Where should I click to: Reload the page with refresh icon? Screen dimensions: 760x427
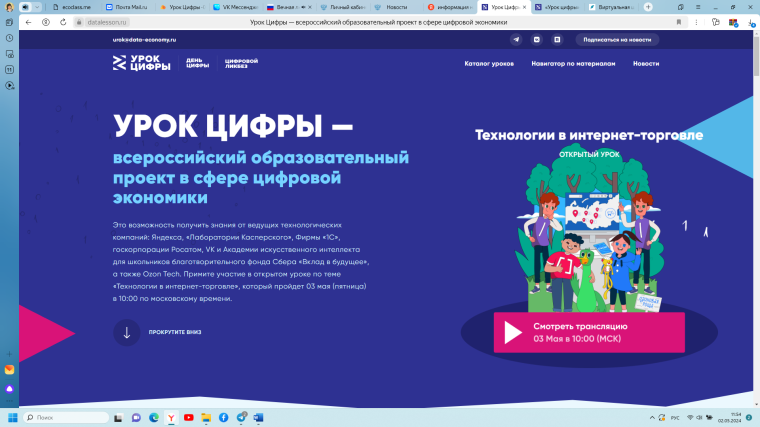[63, 22]
